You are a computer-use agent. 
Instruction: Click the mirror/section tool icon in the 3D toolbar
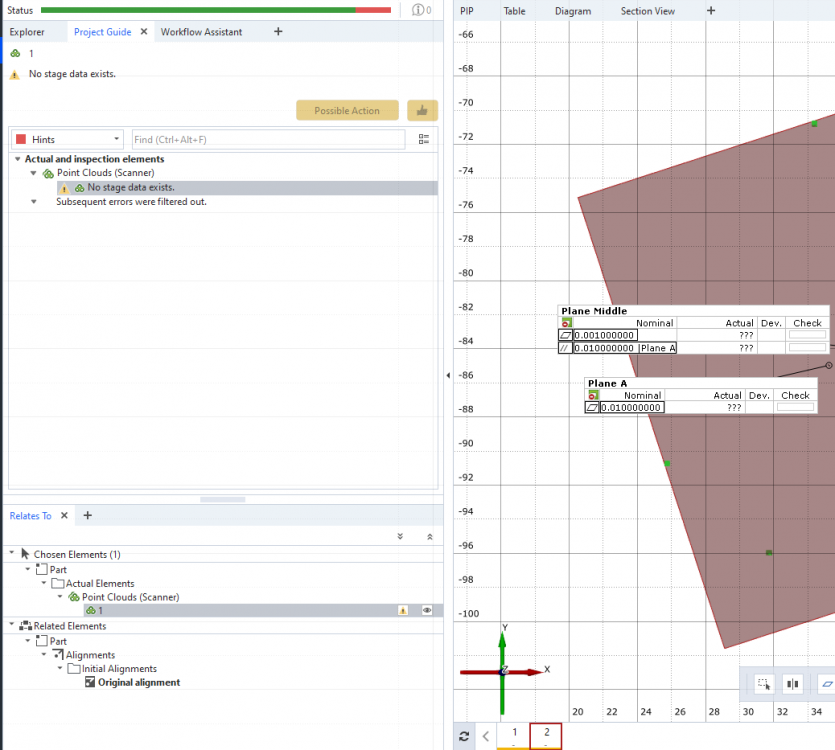tap(794, 685)
